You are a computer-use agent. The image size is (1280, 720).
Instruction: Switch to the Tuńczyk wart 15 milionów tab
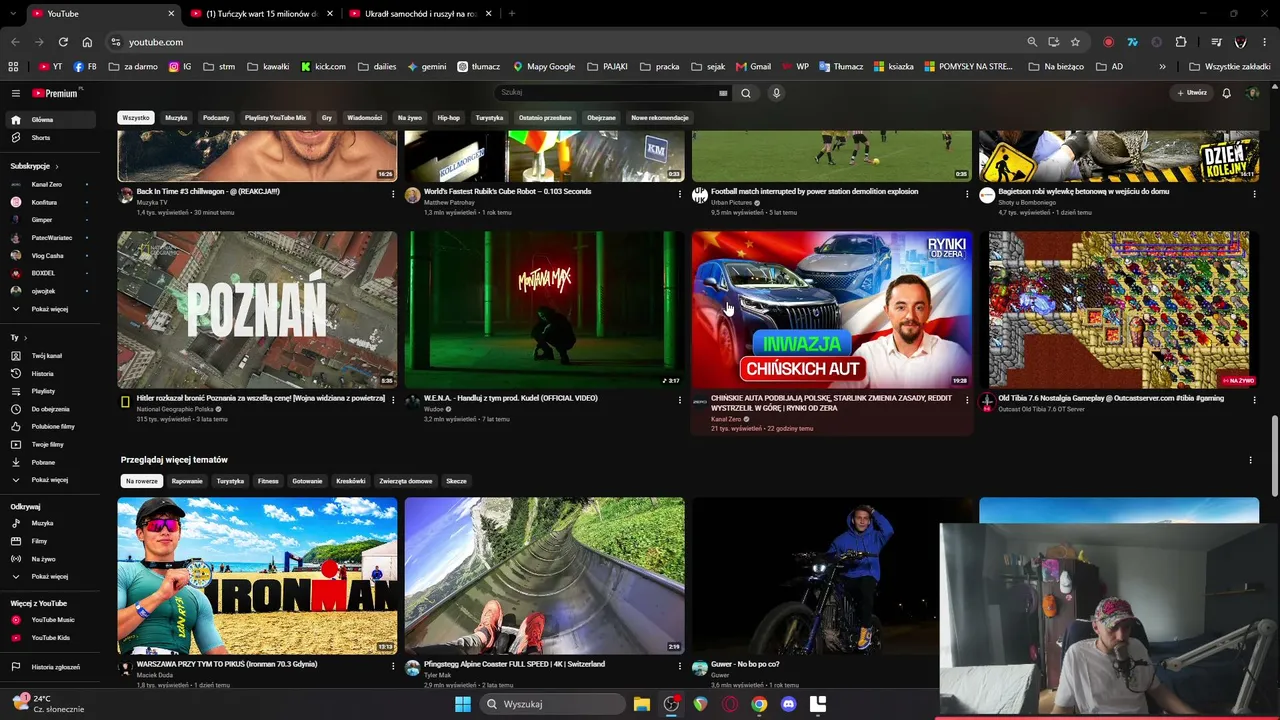coord(262,14)
